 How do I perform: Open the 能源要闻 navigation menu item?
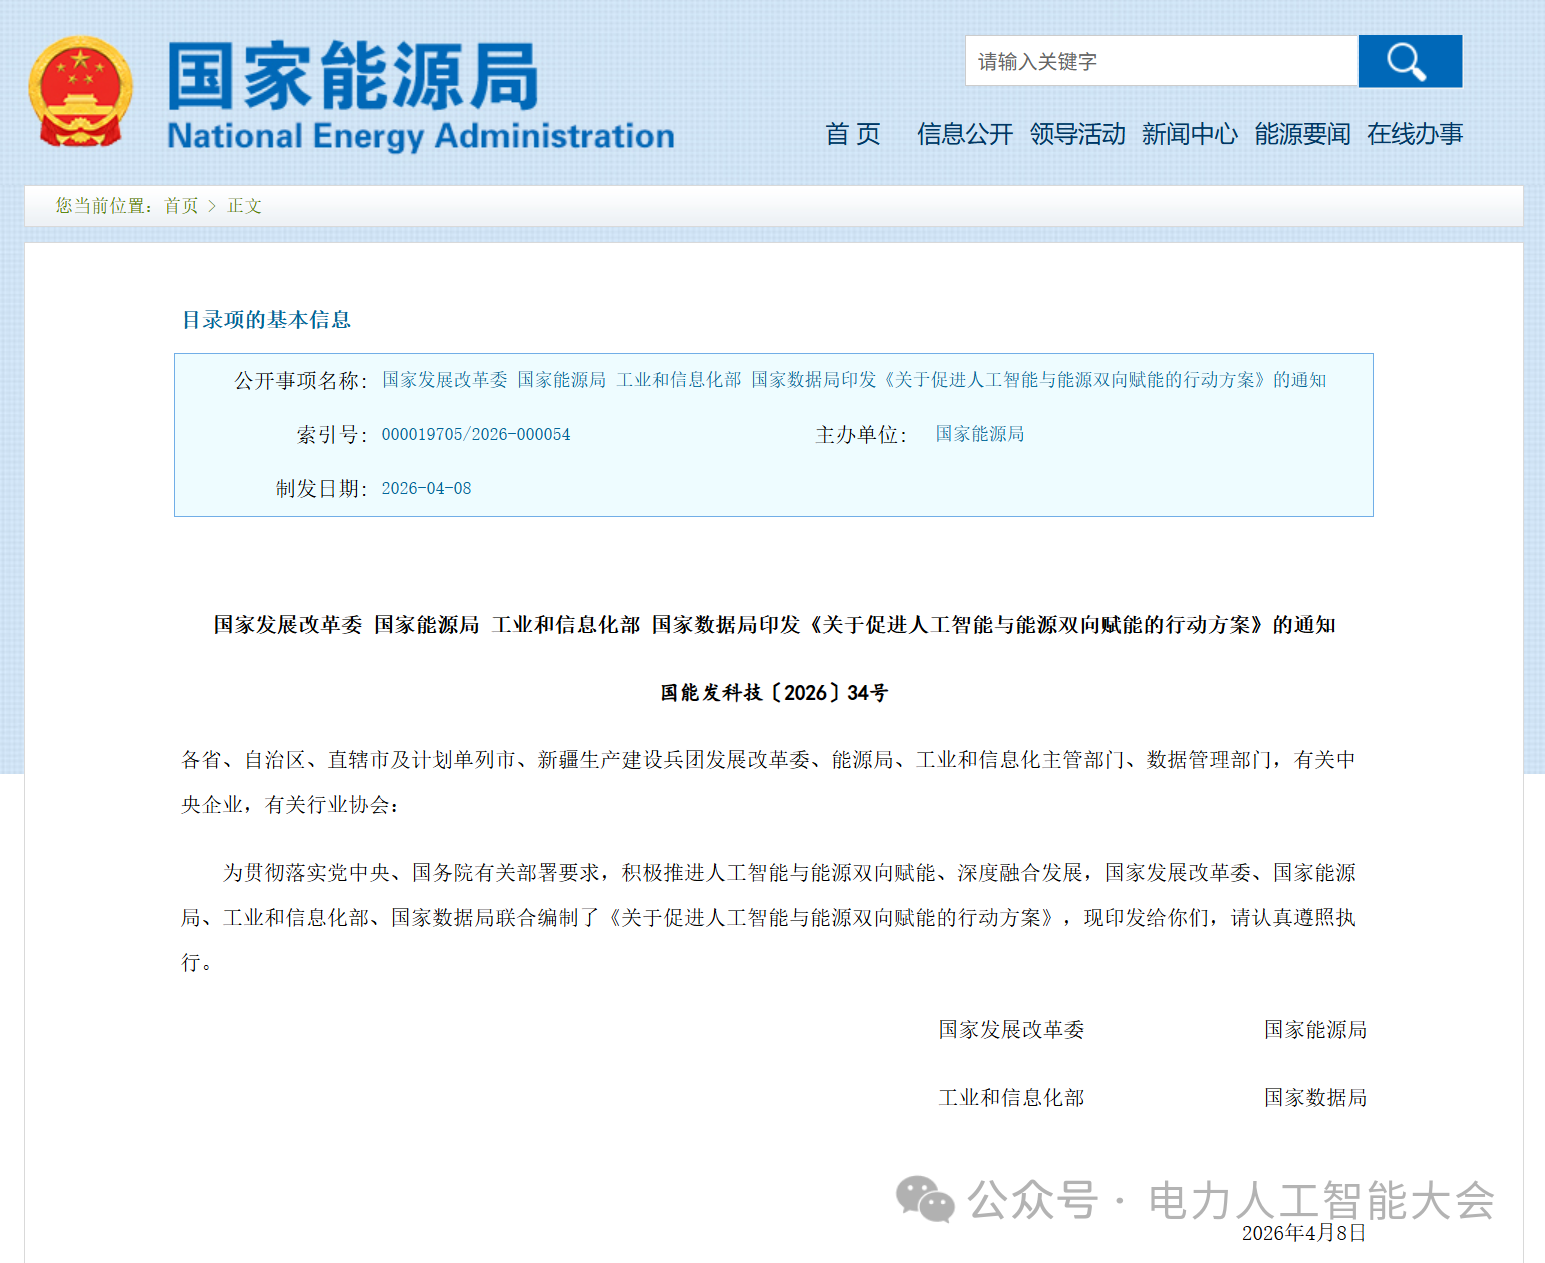[1302, 134]
